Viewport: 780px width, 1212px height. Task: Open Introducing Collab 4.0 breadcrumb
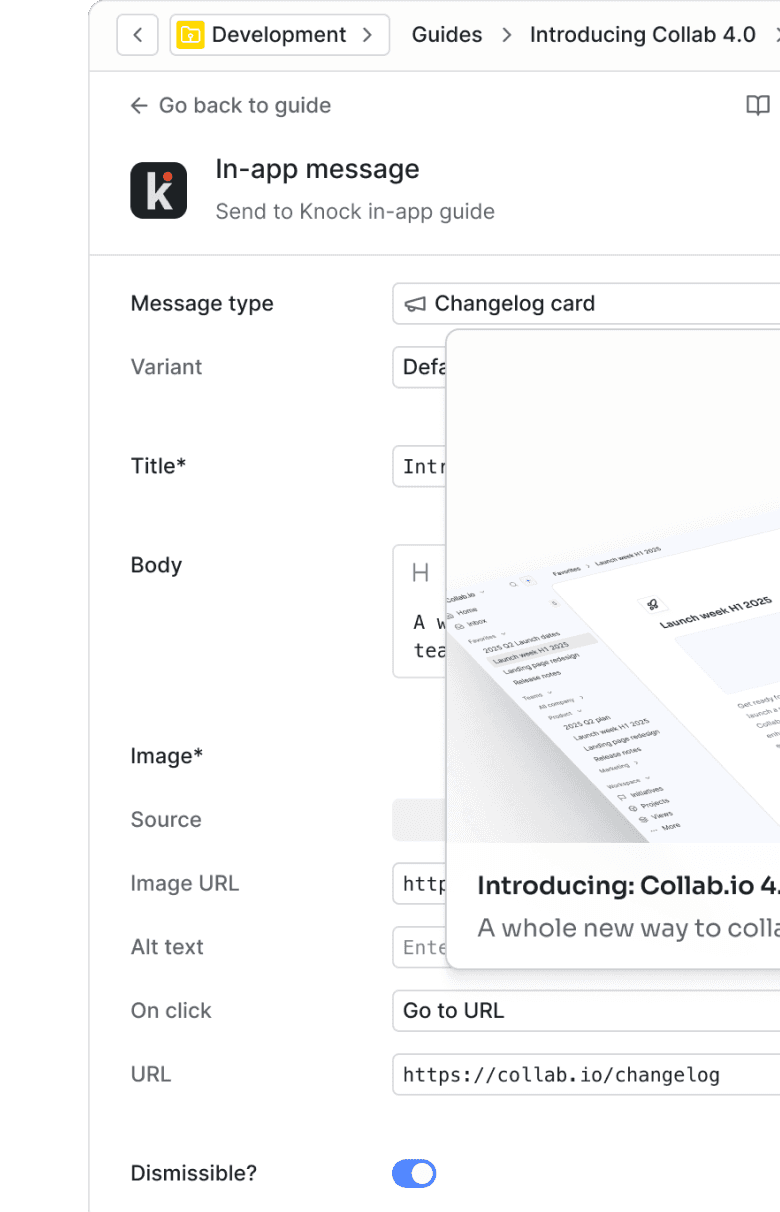click(x=642, y=35)
